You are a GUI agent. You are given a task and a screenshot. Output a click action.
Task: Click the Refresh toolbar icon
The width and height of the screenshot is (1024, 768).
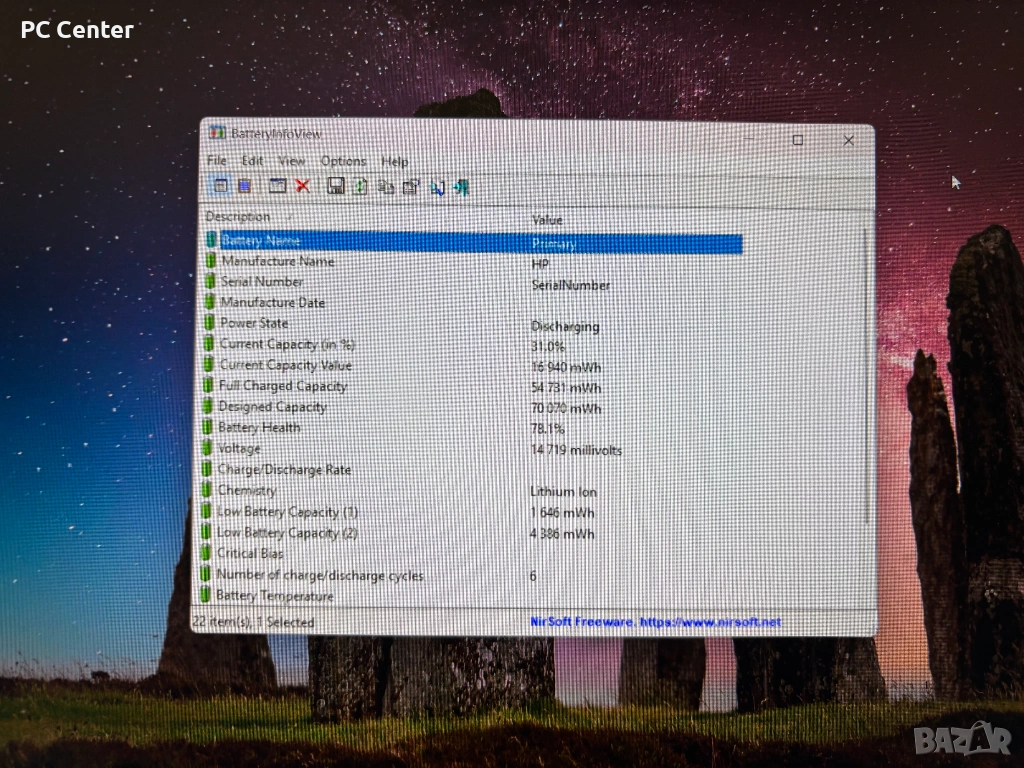(360, 186)
